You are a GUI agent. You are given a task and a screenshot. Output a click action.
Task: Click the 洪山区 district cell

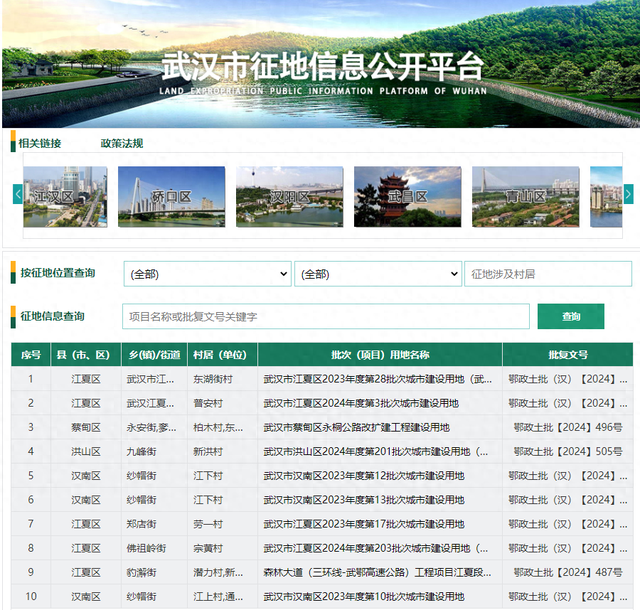pos(86,452)
